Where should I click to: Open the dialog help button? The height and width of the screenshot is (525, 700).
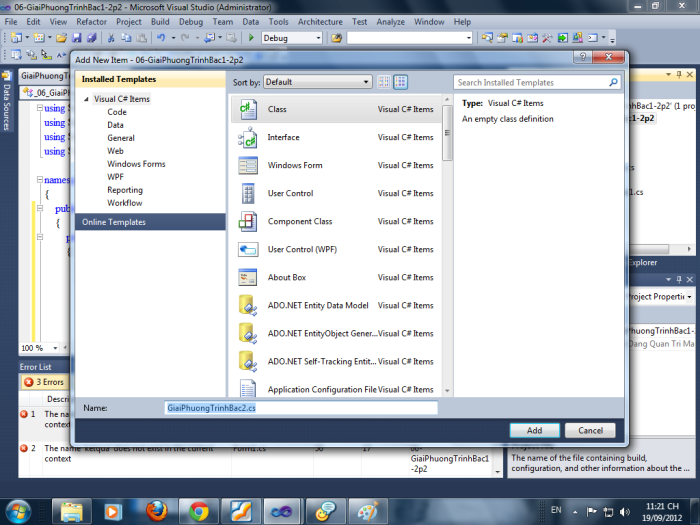(583, 57)
